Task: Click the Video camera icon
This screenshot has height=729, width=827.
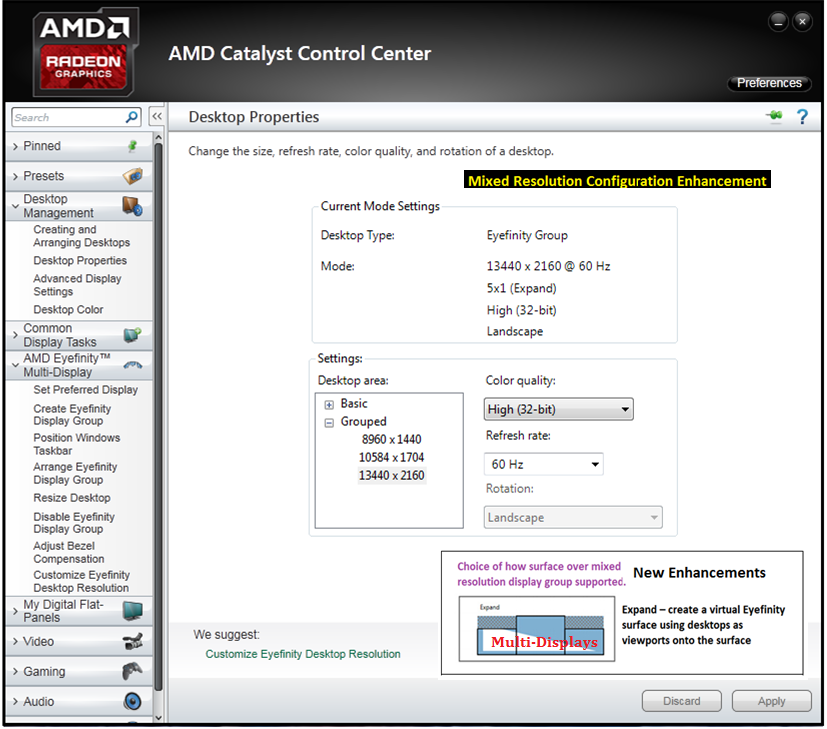Action: coord(132,641)
